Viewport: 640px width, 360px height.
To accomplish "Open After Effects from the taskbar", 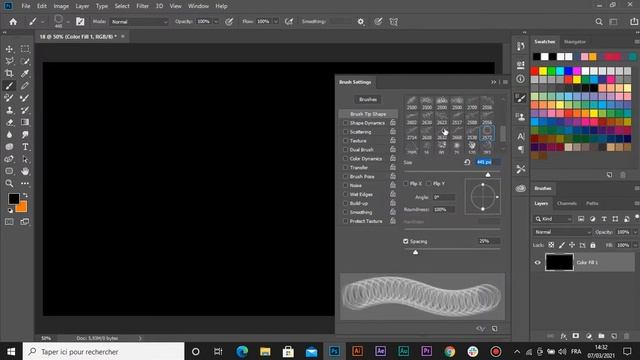I will pos(380,351).
